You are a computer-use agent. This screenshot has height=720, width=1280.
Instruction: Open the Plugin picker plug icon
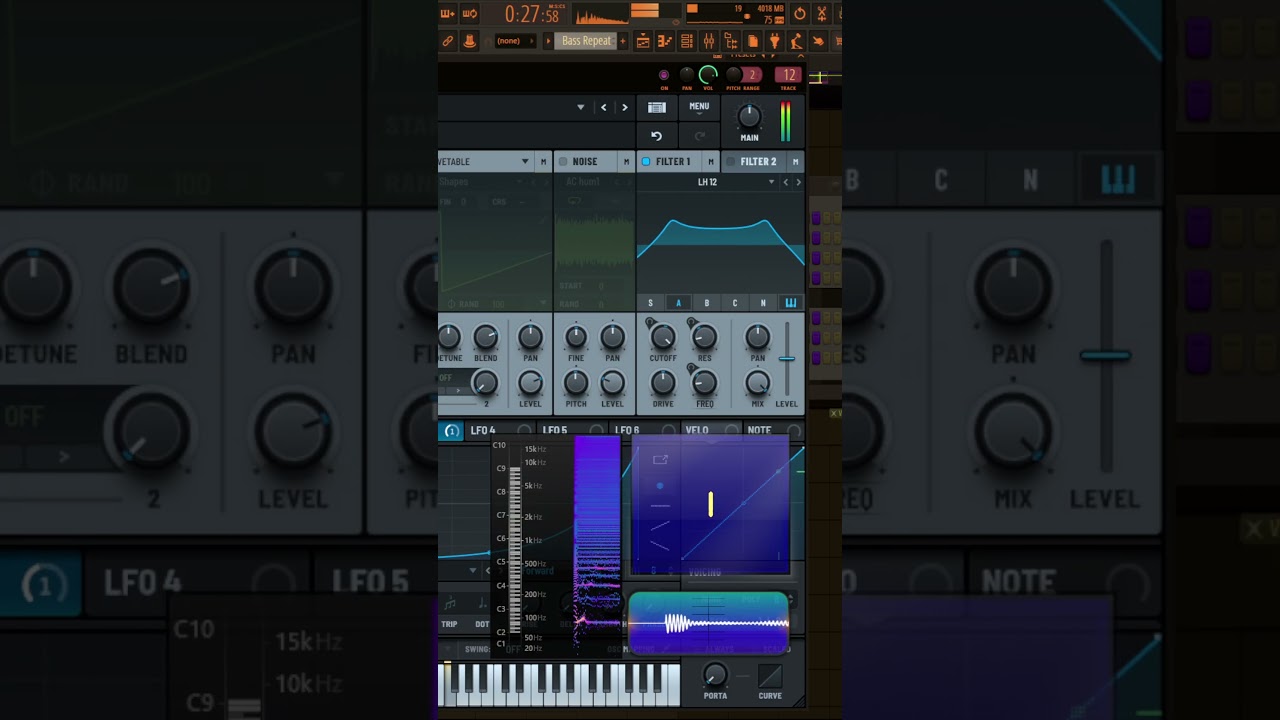click(x=775, y=41)
